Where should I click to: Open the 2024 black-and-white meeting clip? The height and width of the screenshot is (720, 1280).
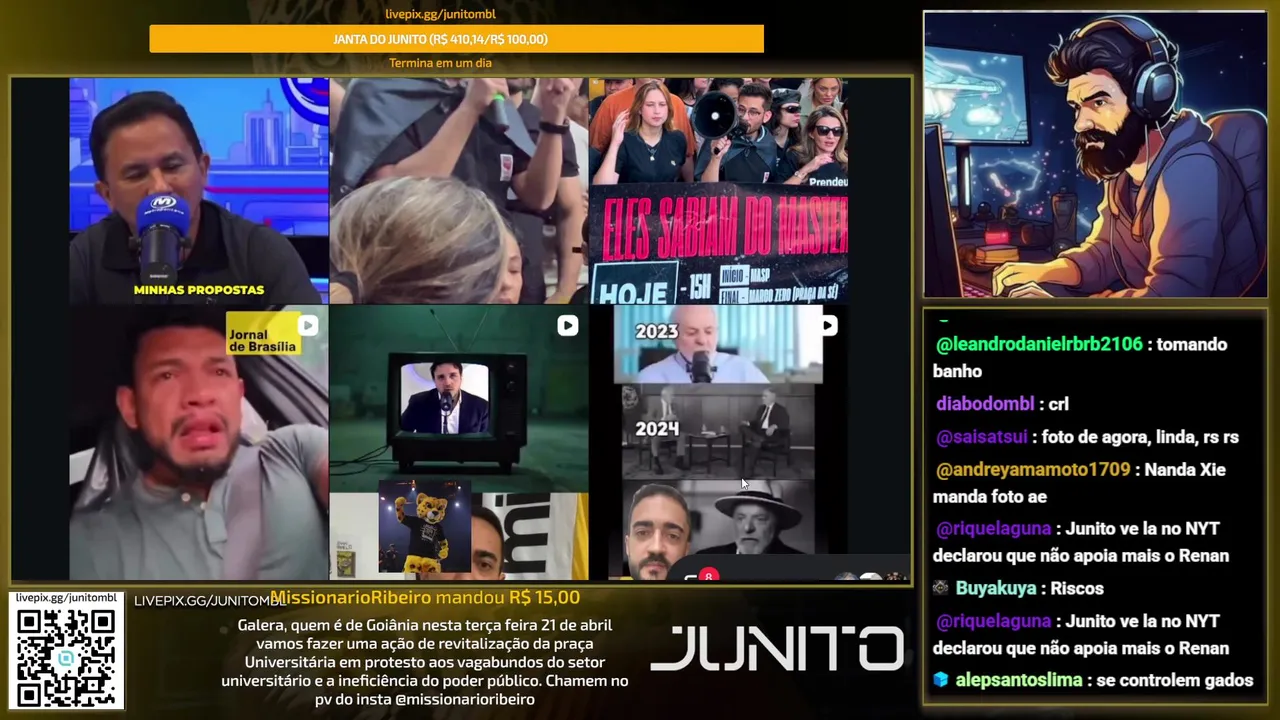point(718,432)
